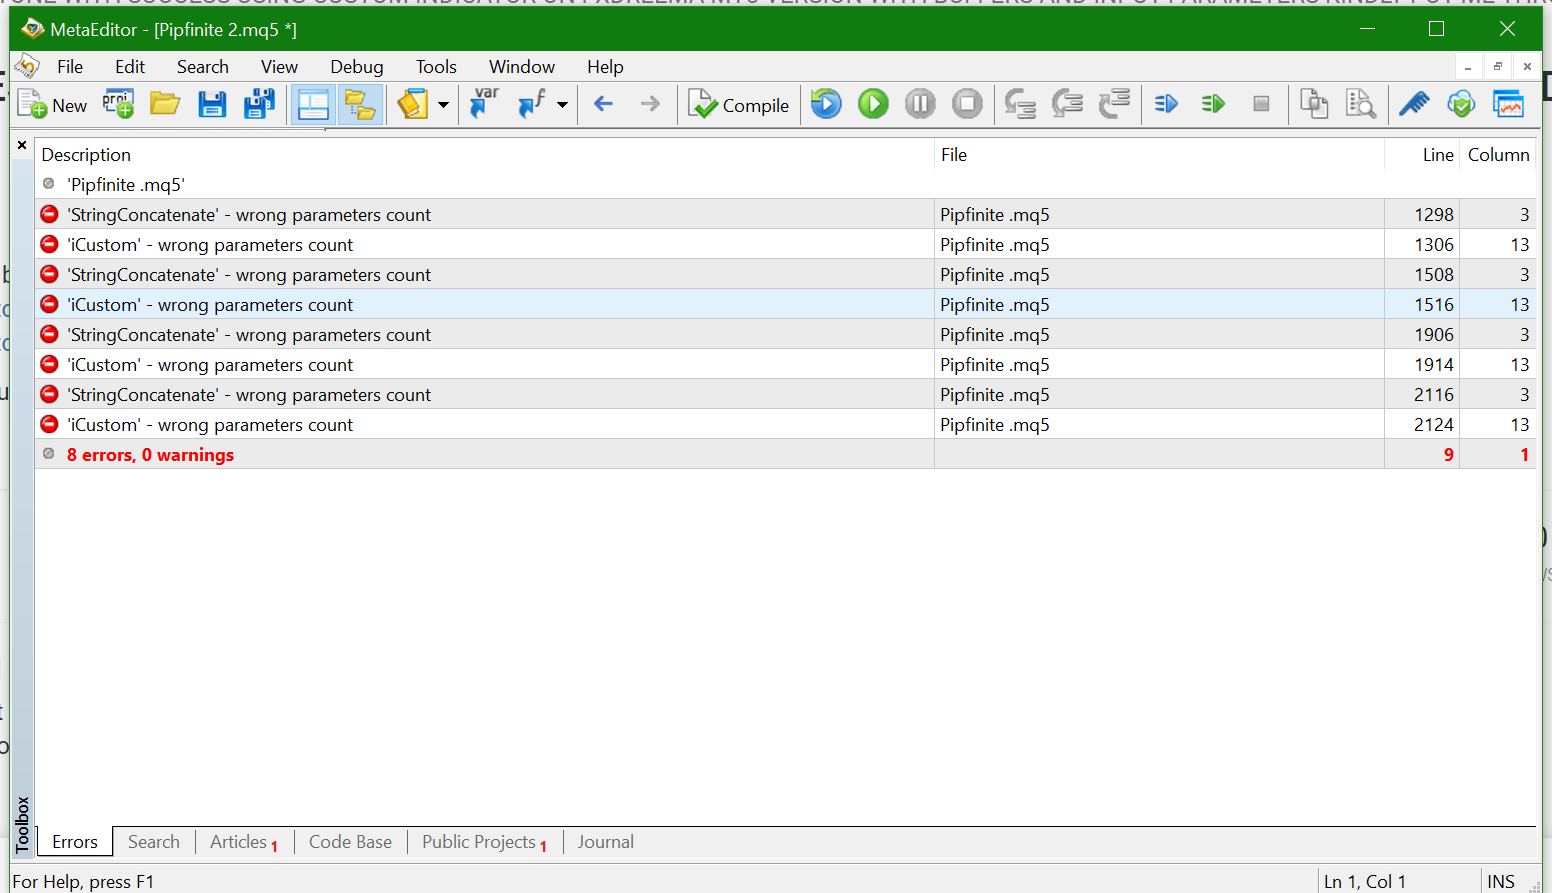This screenshot has width=1552, height=893.
Task: Select the StringConcatenate error at line 1906
Action: coord(785,335)
